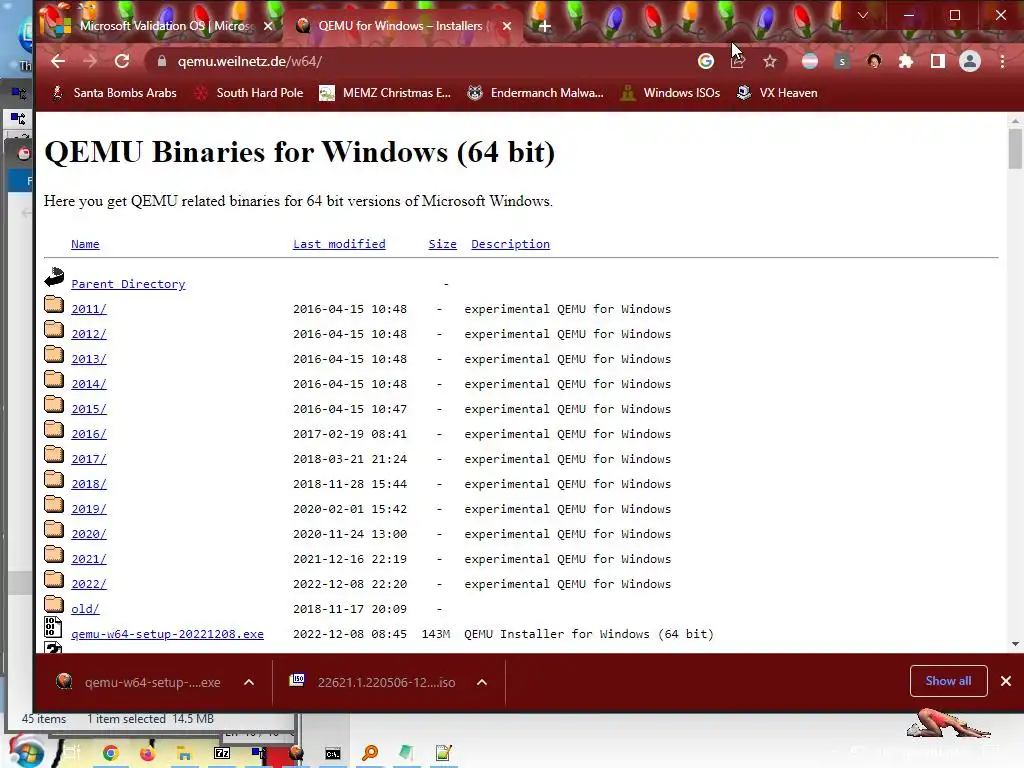The image size is (1024, 768).
Task: Open Firefox from the taskbar
Action: pos(148,754)
